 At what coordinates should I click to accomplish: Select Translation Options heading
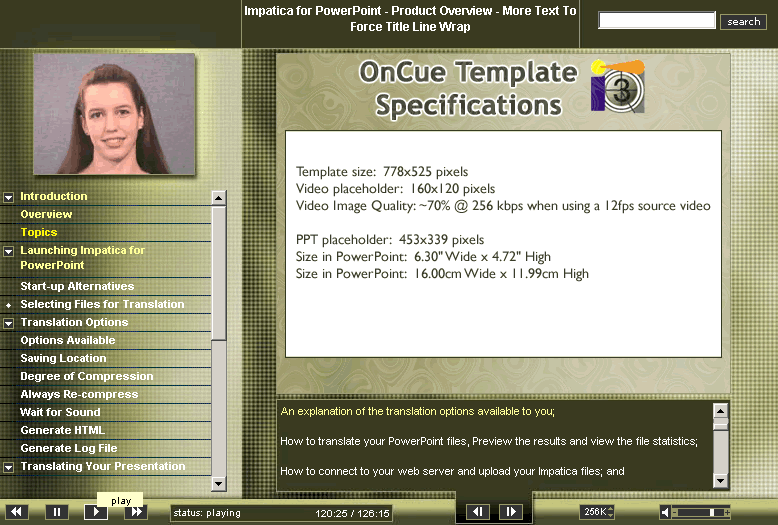(x=74, y=323)
